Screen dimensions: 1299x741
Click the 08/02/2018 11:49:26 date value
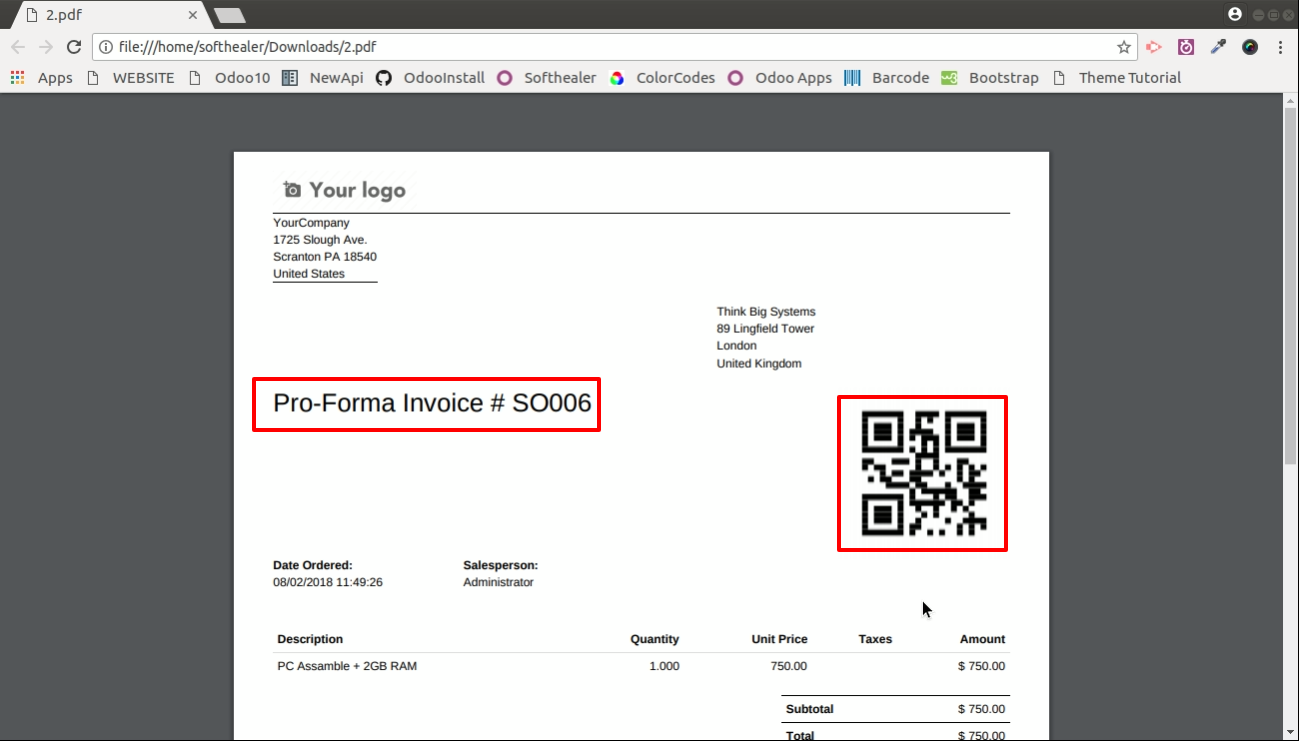click(x=328, y=582)
